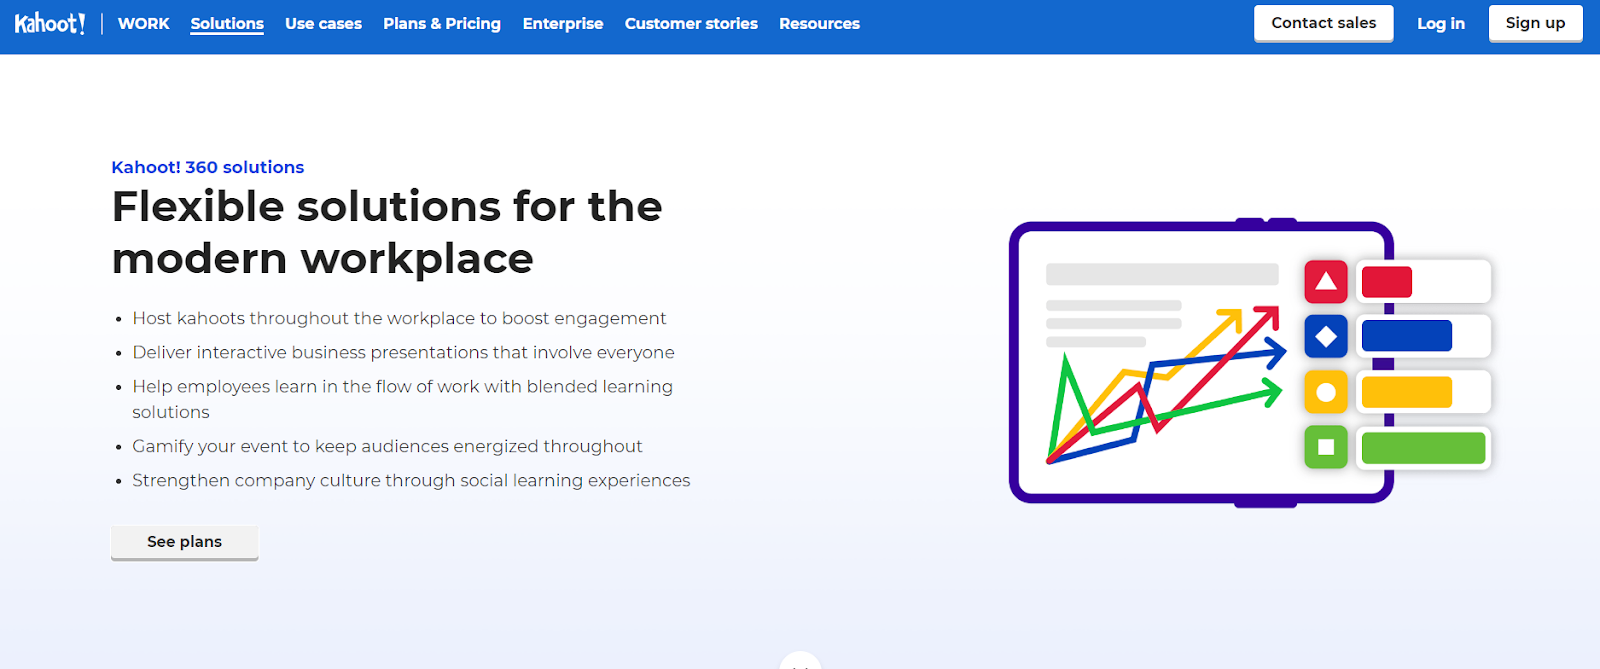This screenshot has height=669, width=1600.
Task: Click 'Help employees learn' bullet text
Action: [402, 399]
